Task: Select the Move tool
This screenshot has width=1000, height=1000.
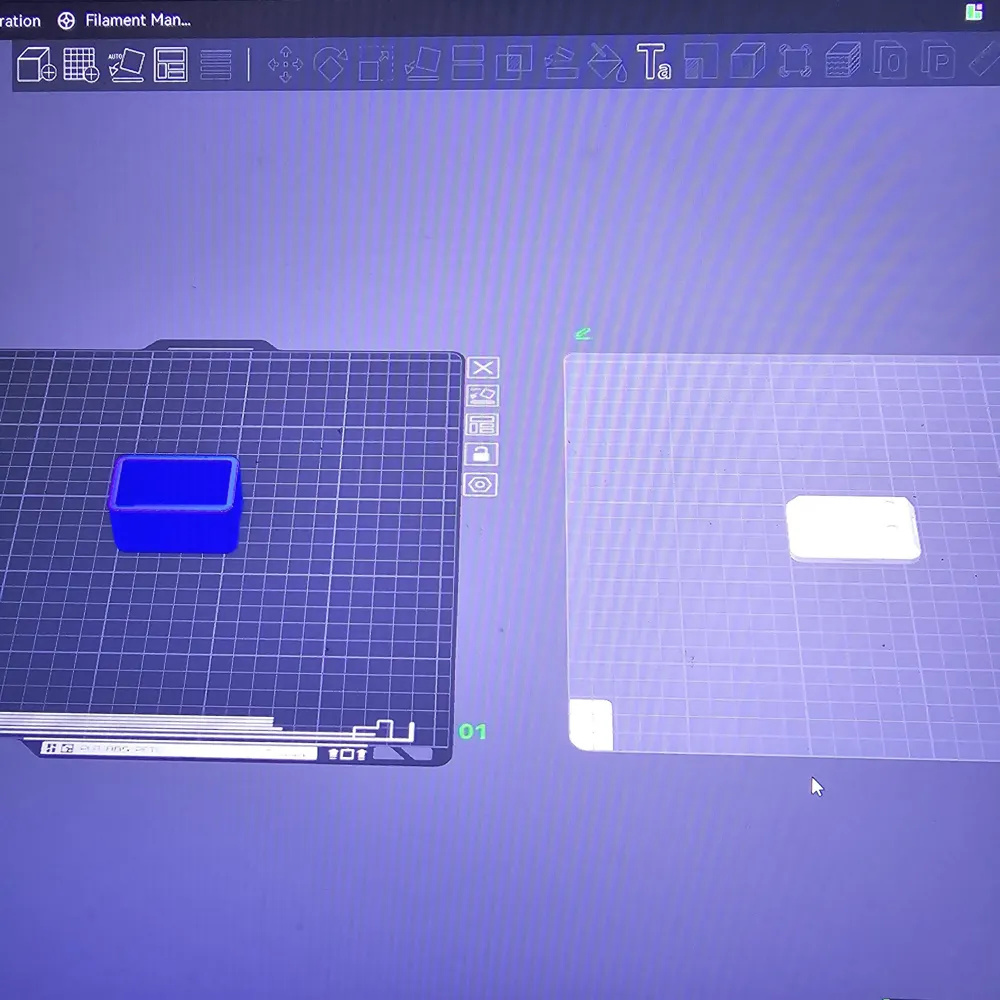Action: [285, 64]
